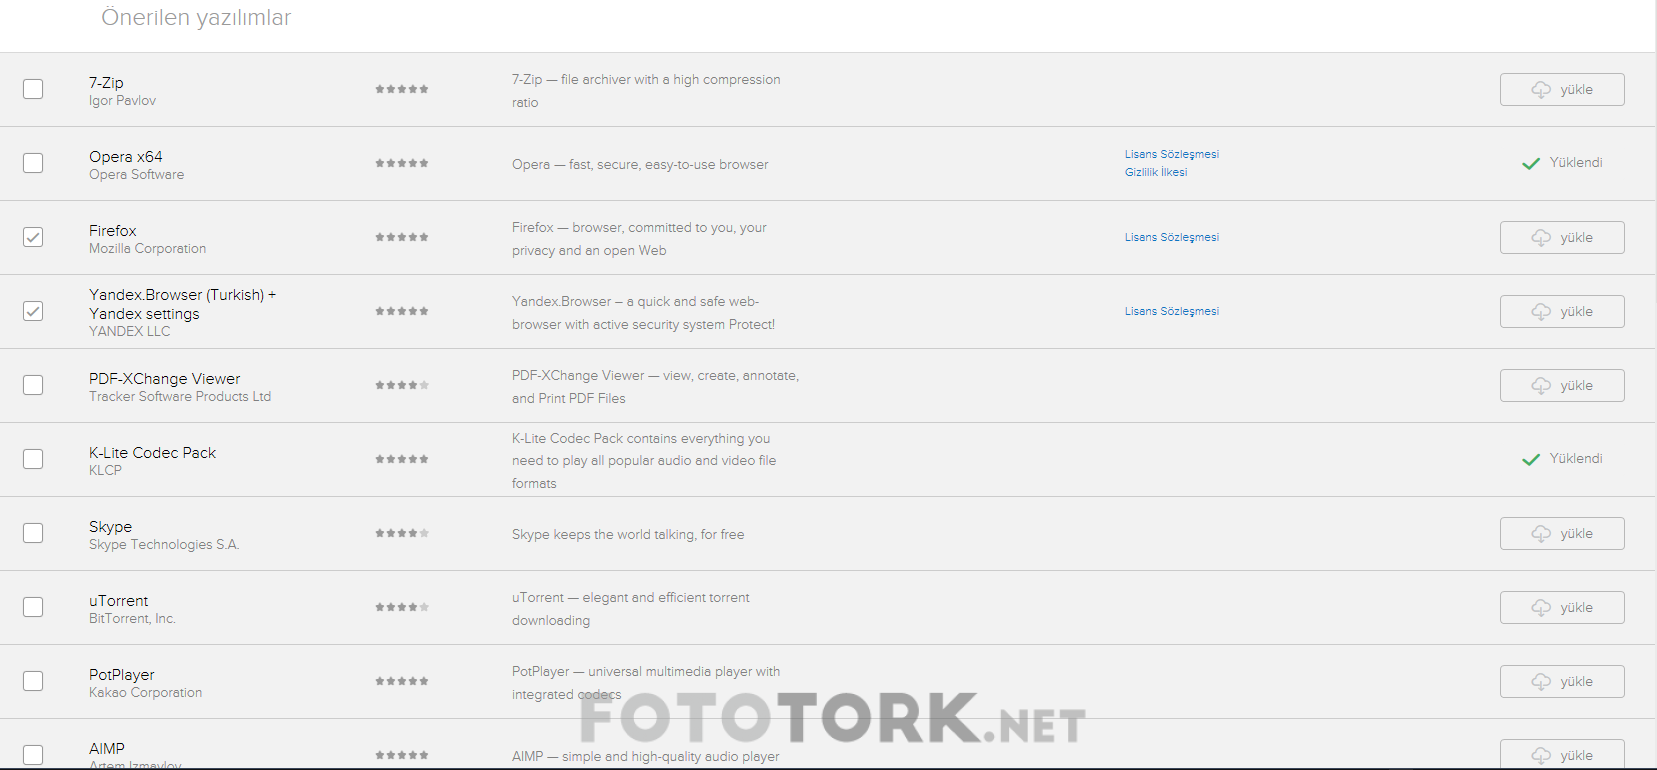Uncheck the Firefox checkbox
The width and height of the screenshot is (1657, 770).
33,237
